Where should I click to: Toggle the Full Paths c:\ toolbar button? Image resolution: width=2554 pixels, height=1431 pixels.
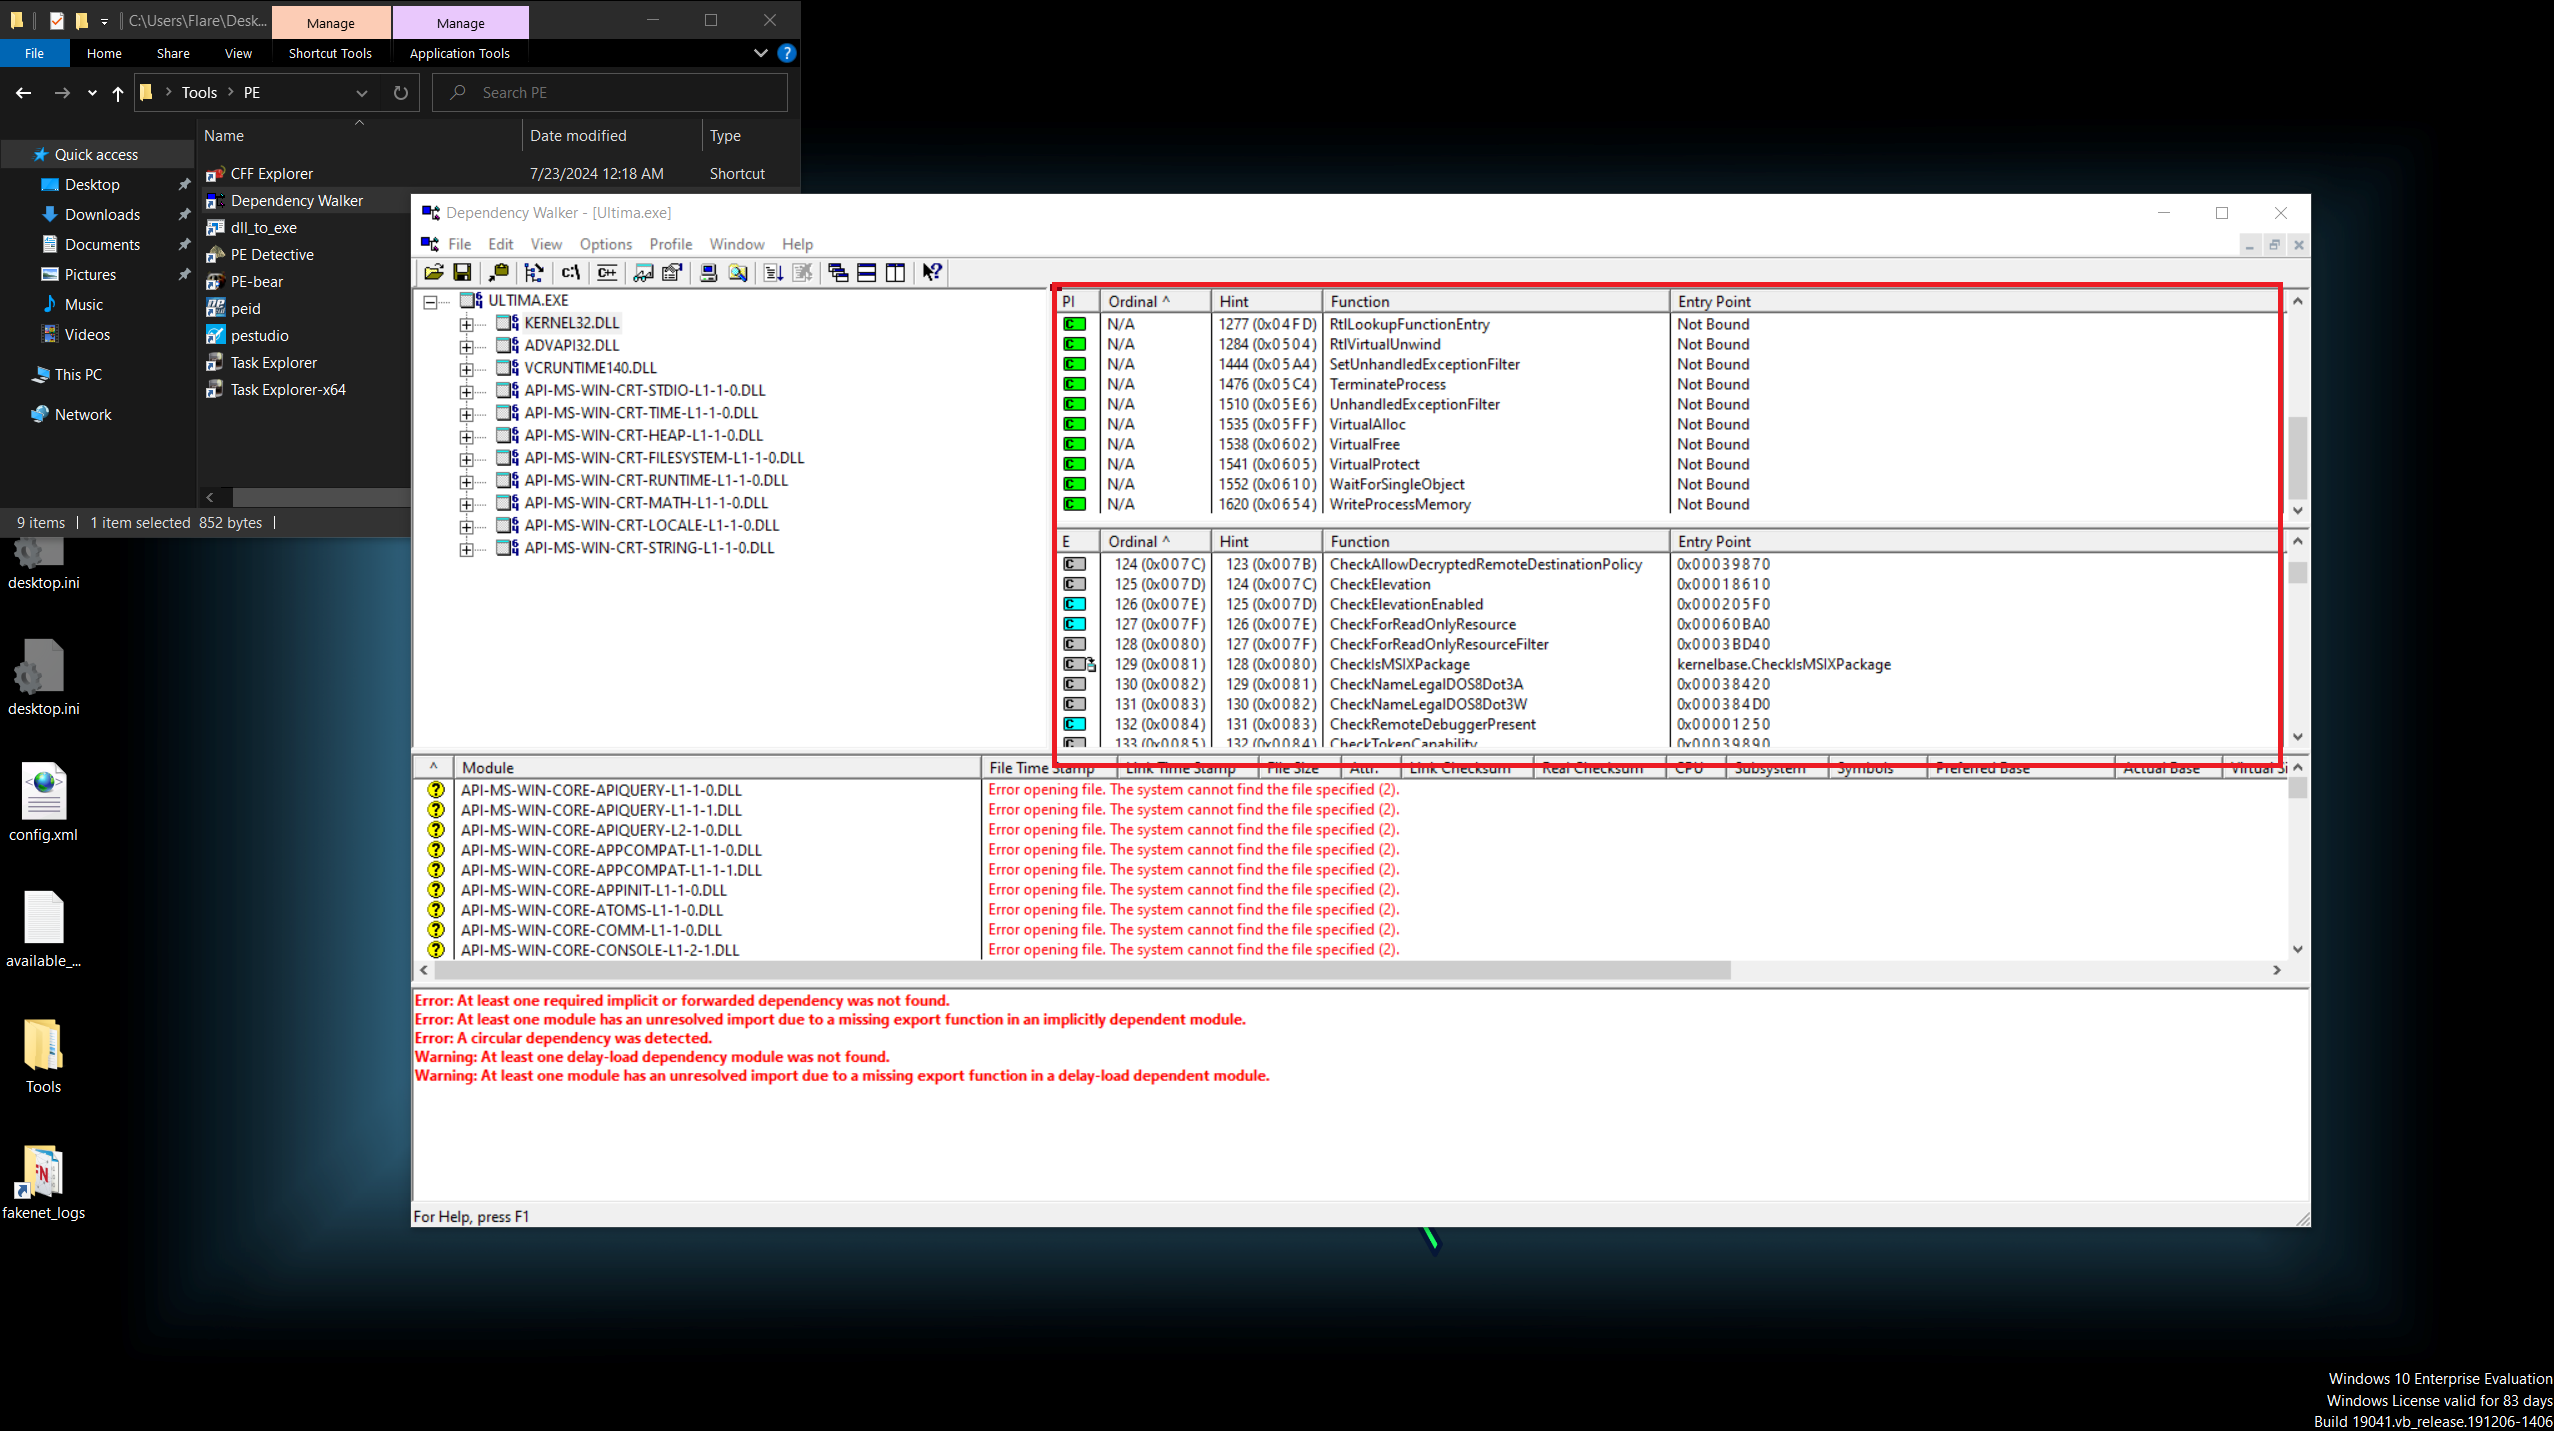(x=571, y=272)
